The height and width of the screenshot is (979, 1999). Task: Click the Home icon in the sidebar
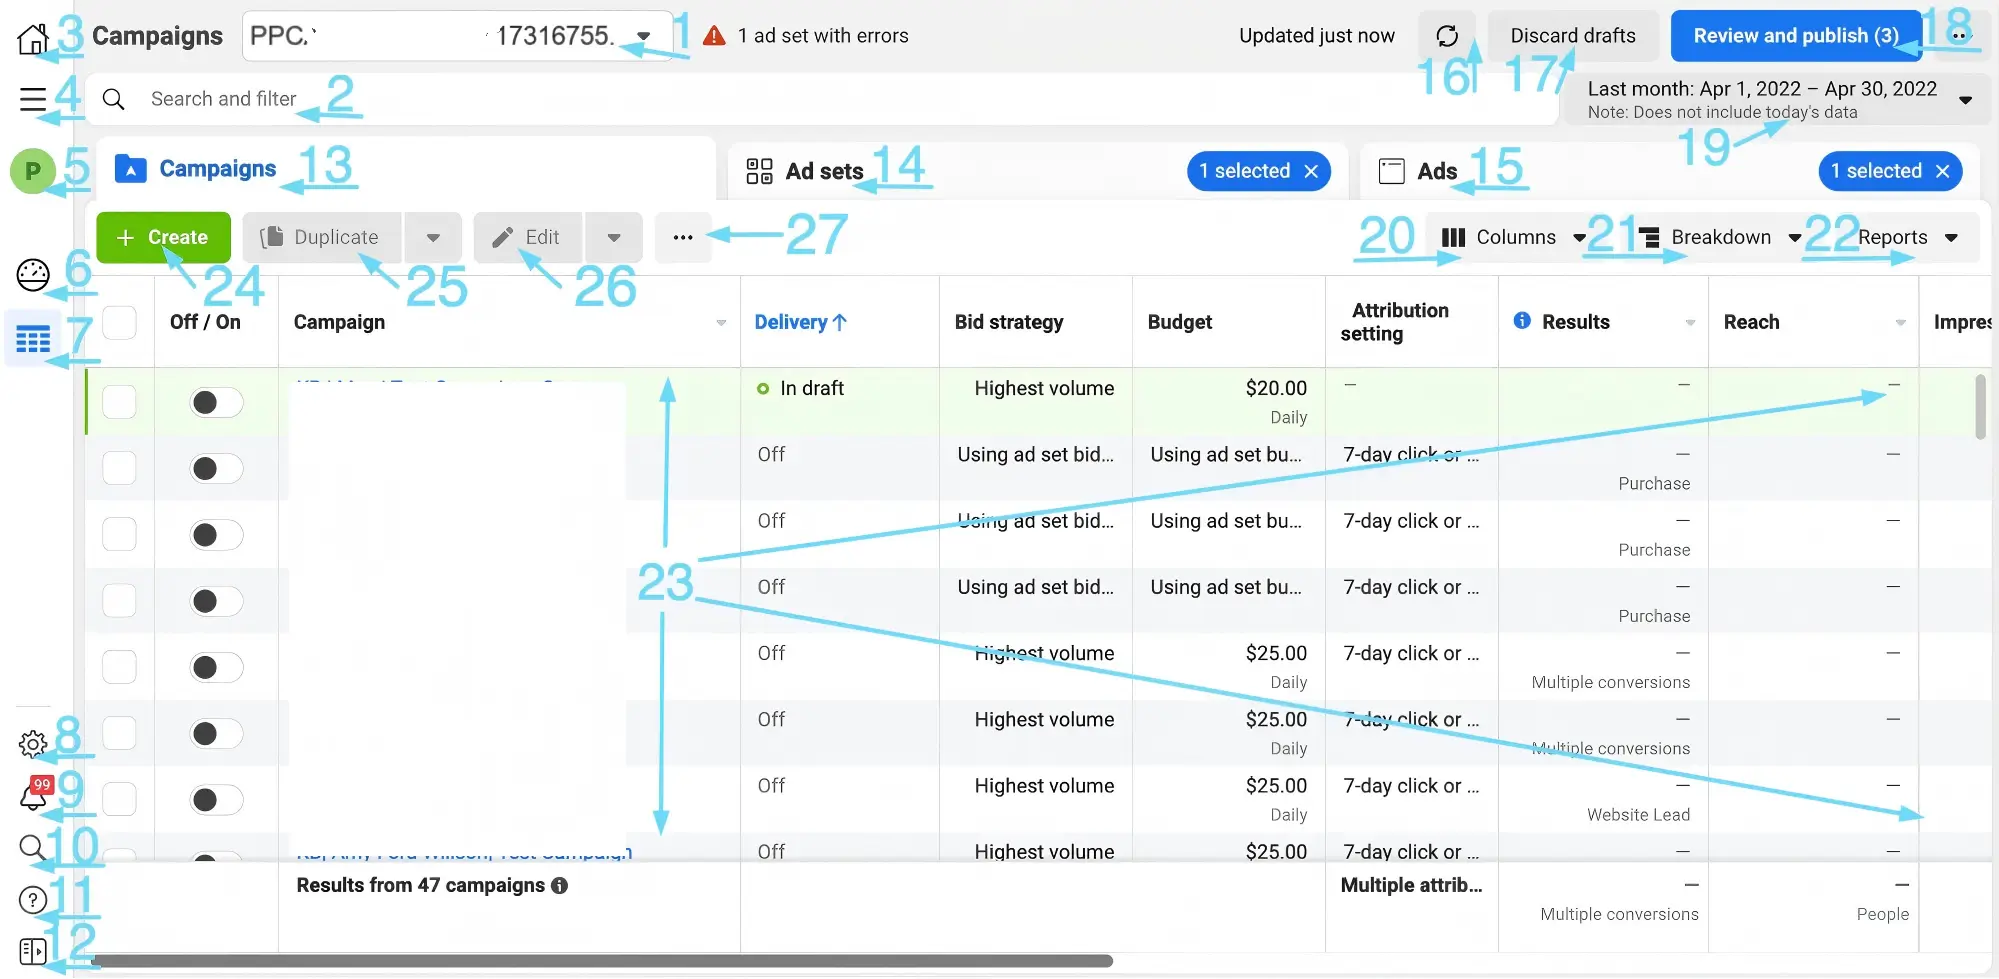pos(32,39)
